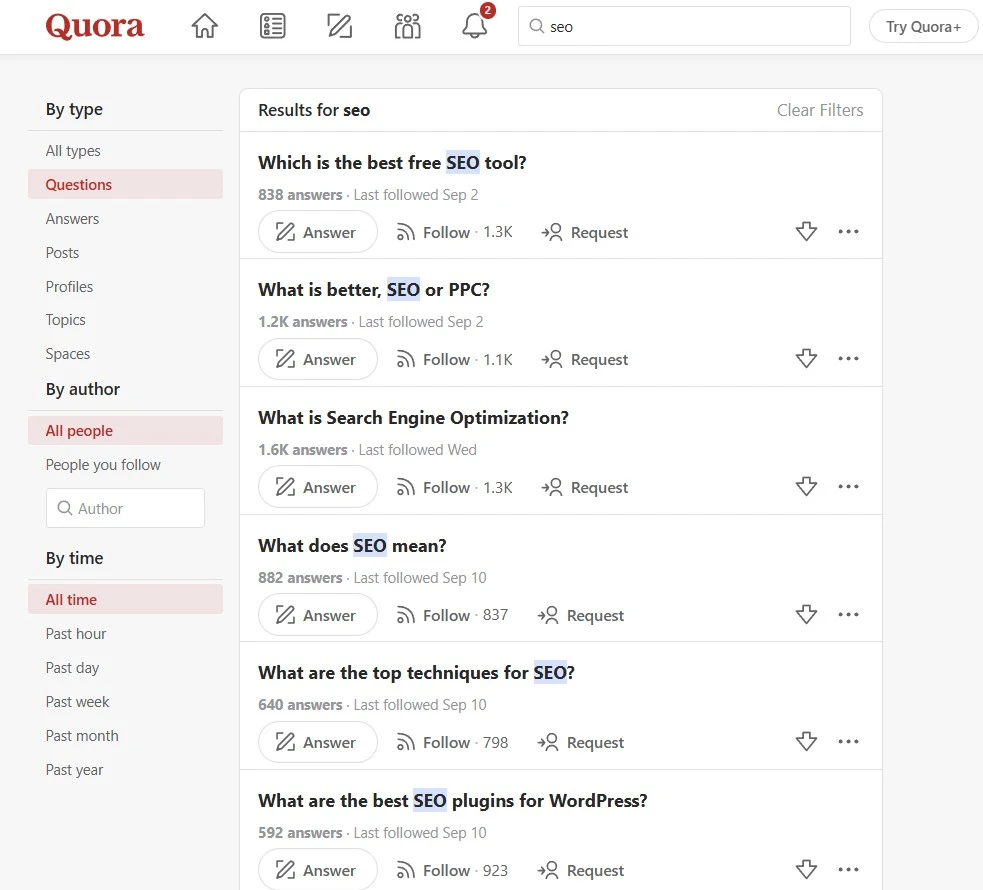Click Answer on 'What is Search Engine Optimization?'
983x890 pixels.
tap(317, 487)
